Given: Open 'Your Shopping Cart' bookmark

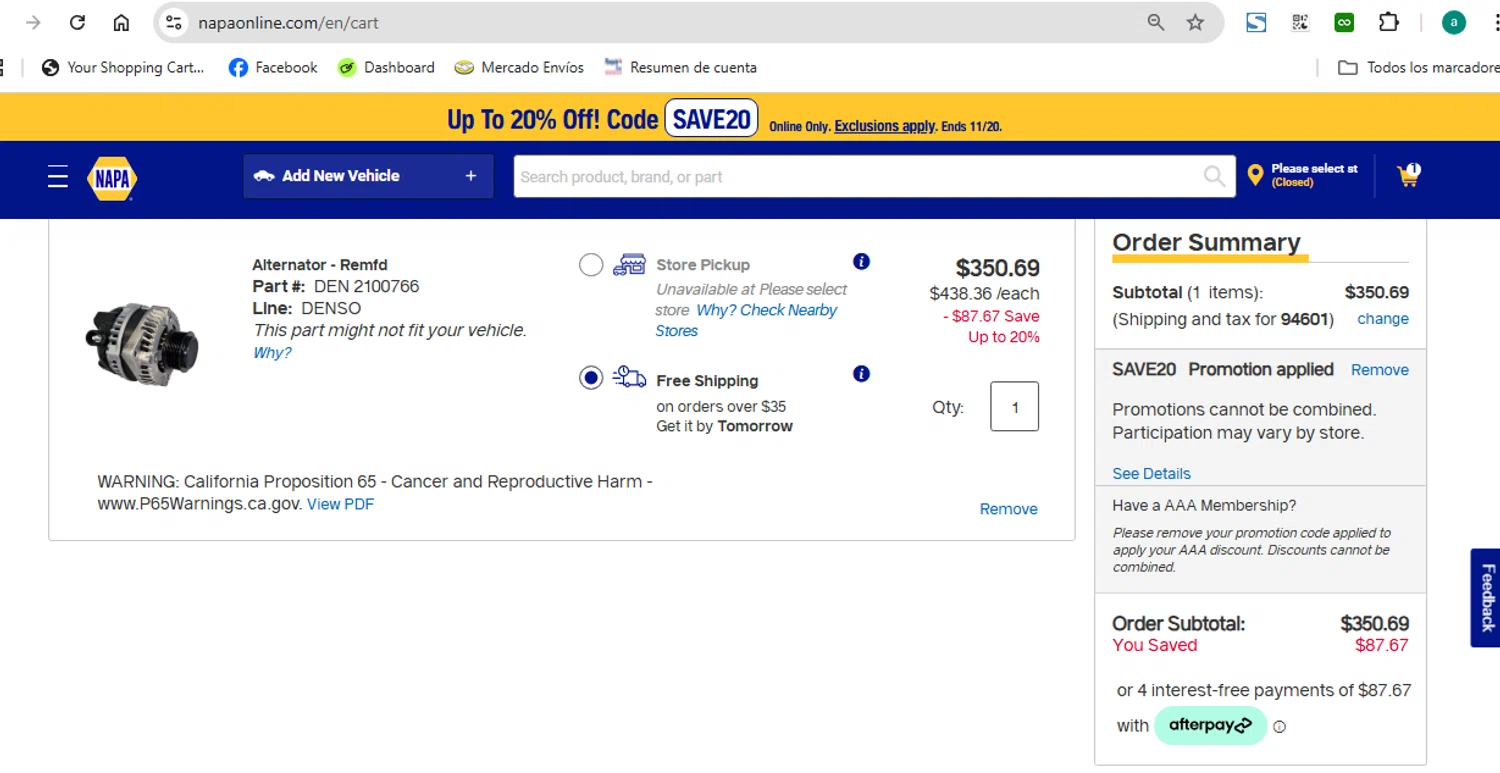Looking at the screenshot, I should point(122,67).
